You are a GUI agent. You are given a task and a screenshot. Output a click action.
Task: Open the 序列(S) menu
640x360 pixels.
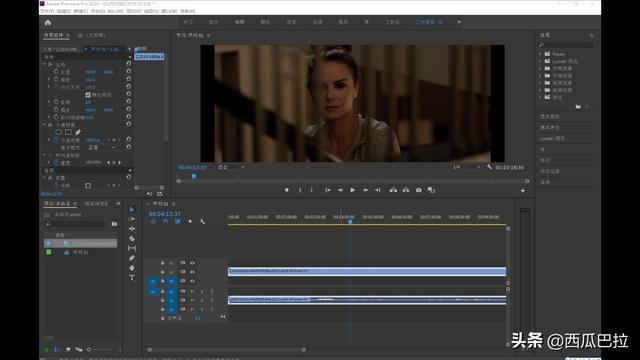98,11
